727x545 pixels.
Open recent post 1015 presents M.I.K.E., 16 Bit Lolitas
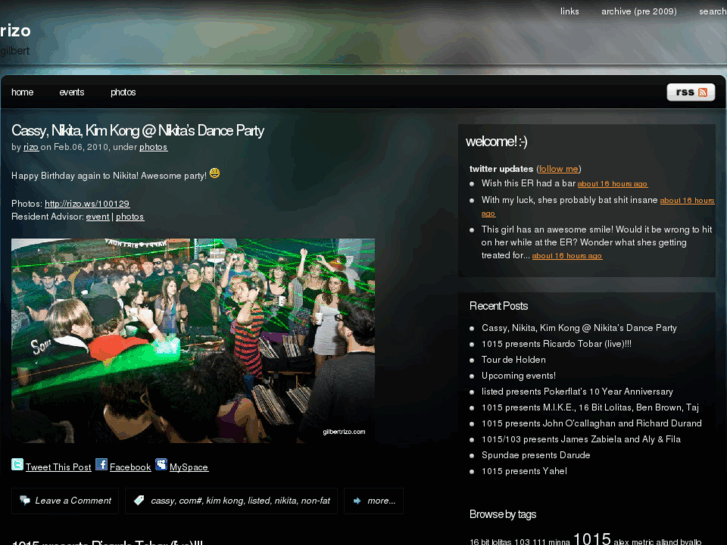click(x=590, y=407)
